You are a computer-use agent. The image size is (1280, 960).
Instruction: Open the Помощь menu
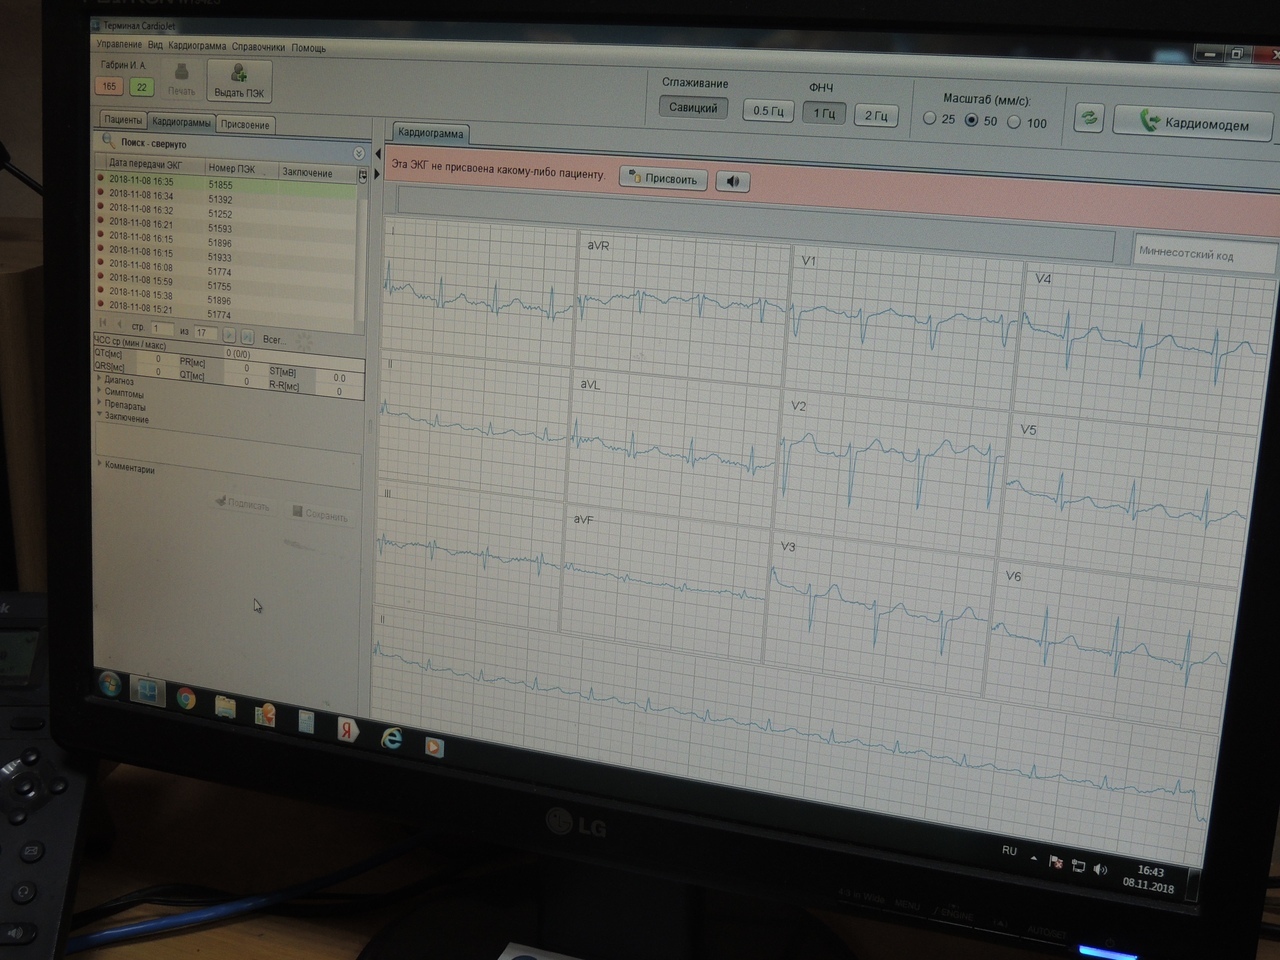[309, 48]
